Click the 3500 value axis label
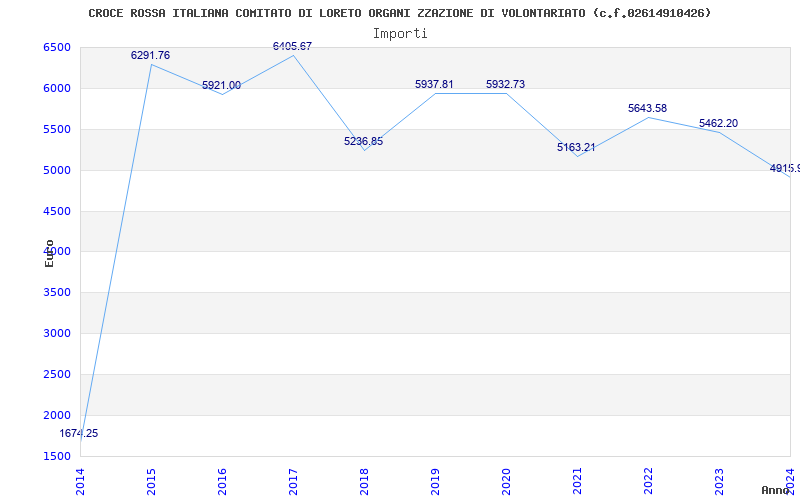The width and height of the screenshot is (800, 500). coord(56,292)
